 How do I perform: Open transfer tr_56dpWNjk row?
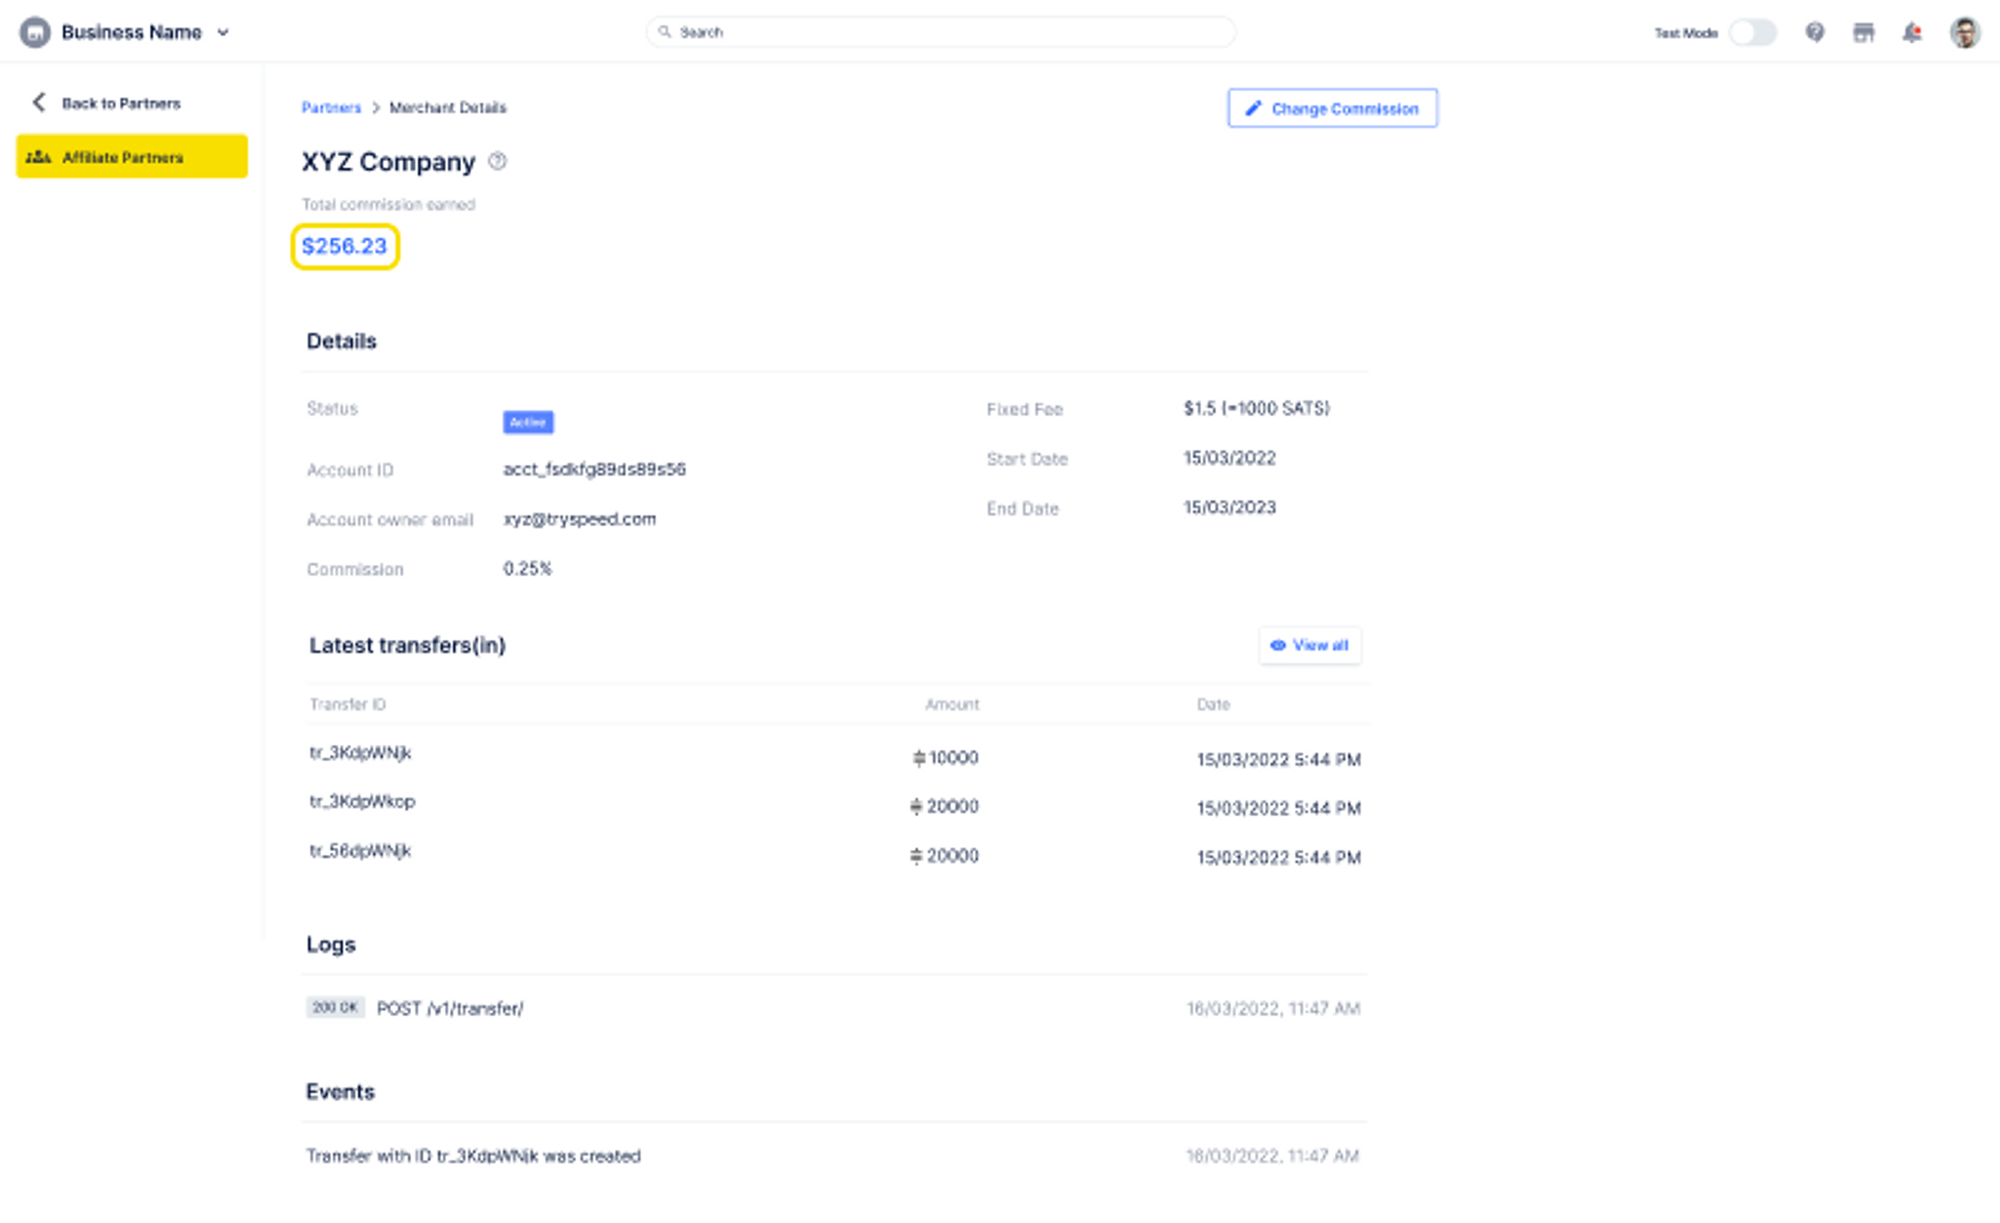[x=360, y=851]
